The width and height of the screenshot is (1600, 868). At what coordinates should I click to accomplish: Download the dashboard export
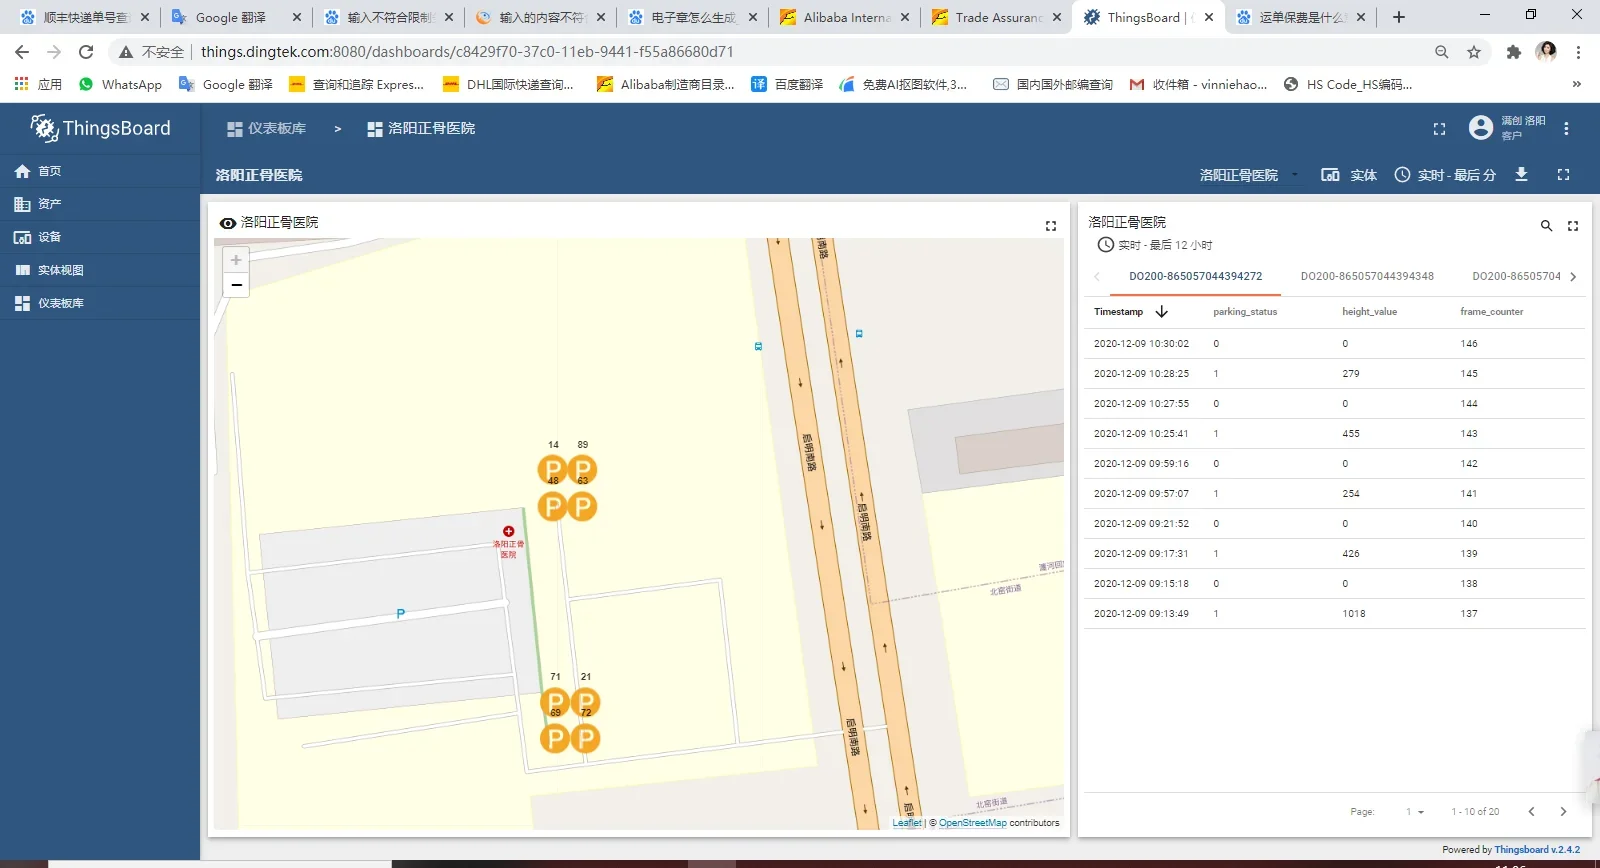[1521, 175]
